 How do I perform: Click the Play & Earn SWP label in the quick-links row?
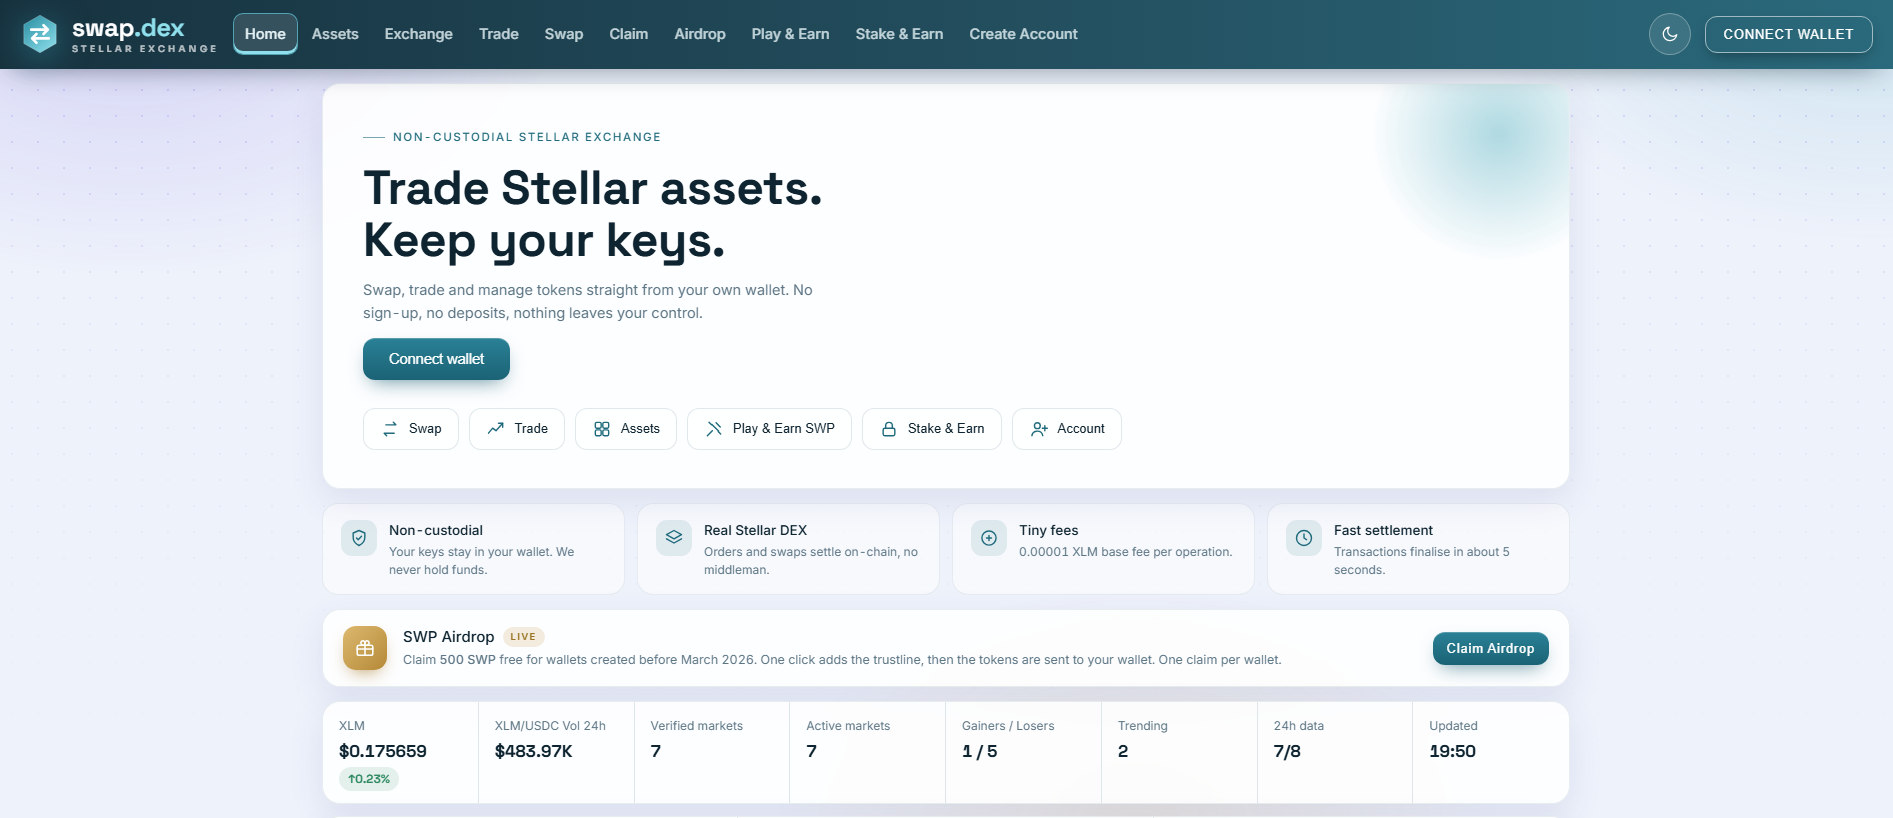[x=784, y=429]
